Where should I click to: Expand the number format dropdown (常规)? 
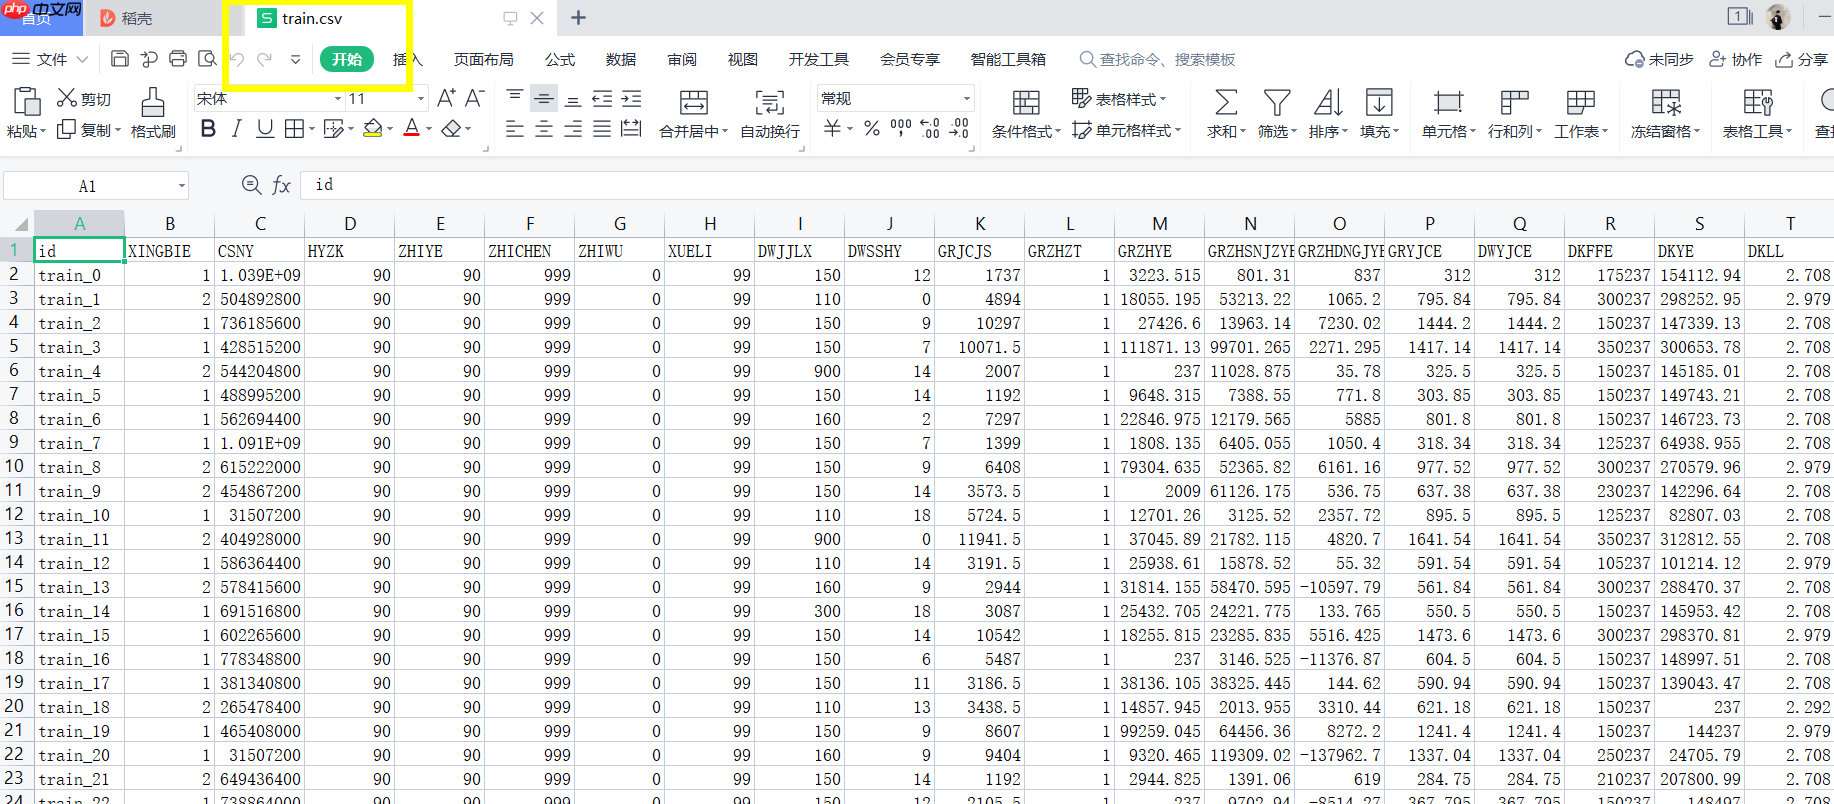pos(966,99)
